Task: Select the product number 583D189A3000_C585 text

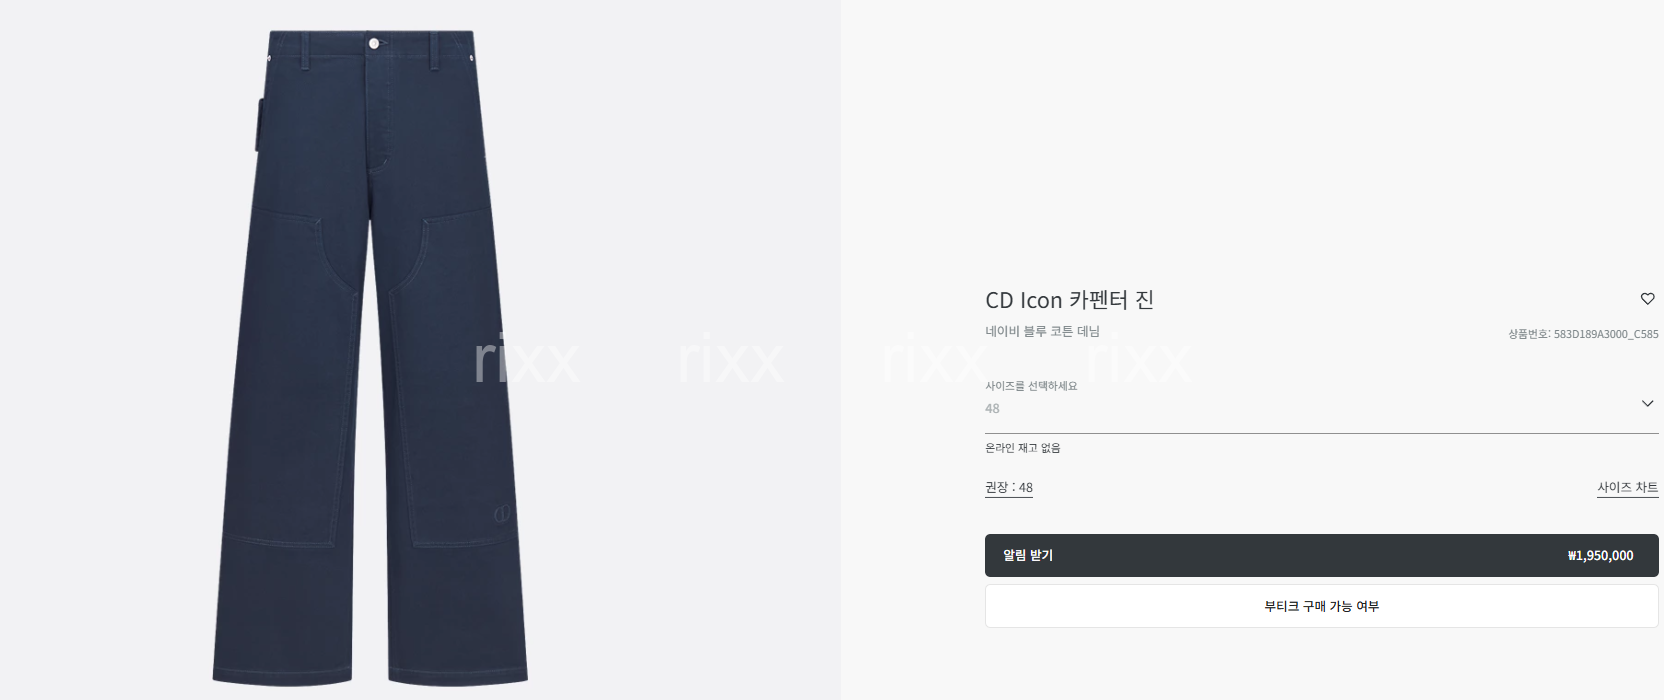Action: coord(1606,334)
